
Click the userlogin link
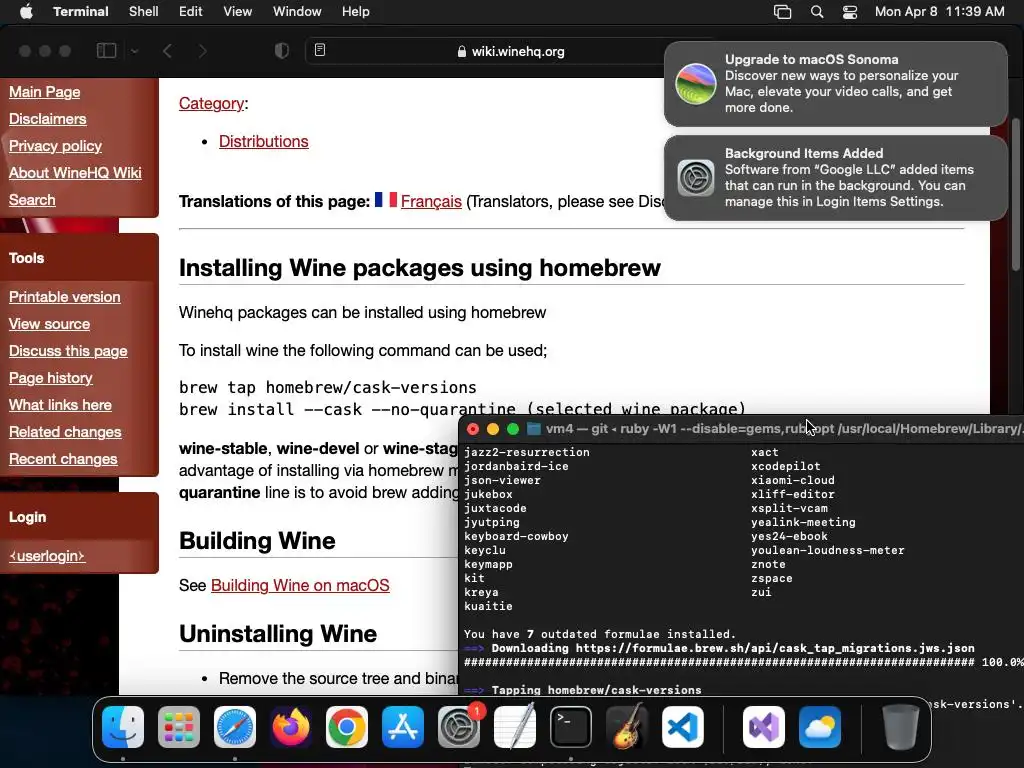47,556
